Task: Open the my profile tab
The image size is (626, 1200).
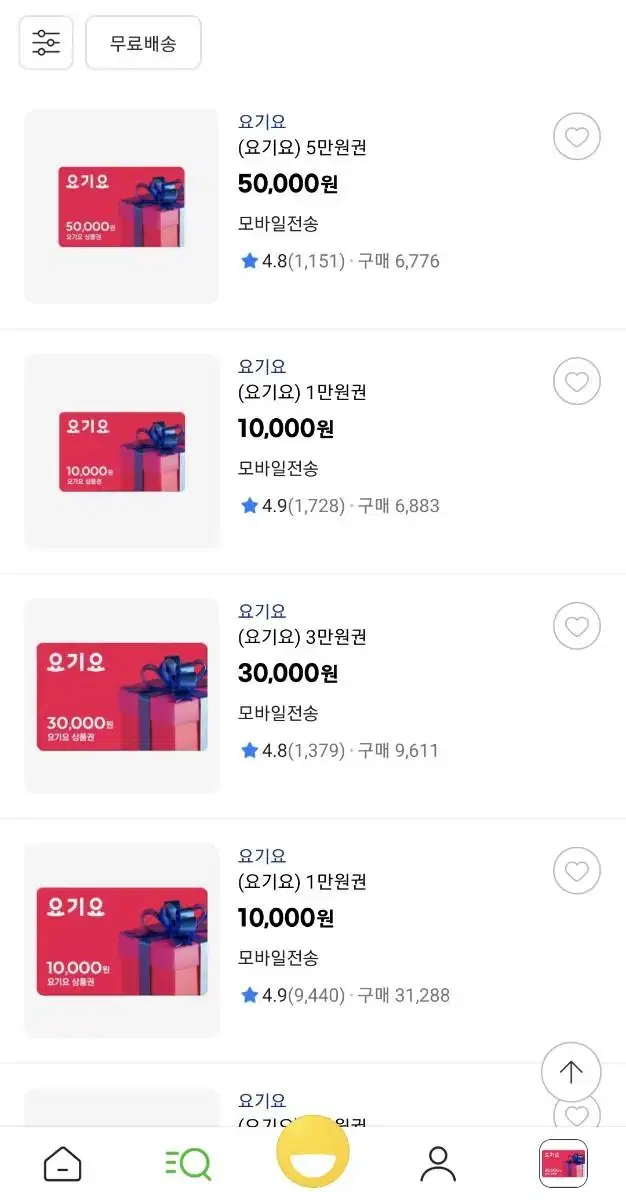Action: [438, 1164]
